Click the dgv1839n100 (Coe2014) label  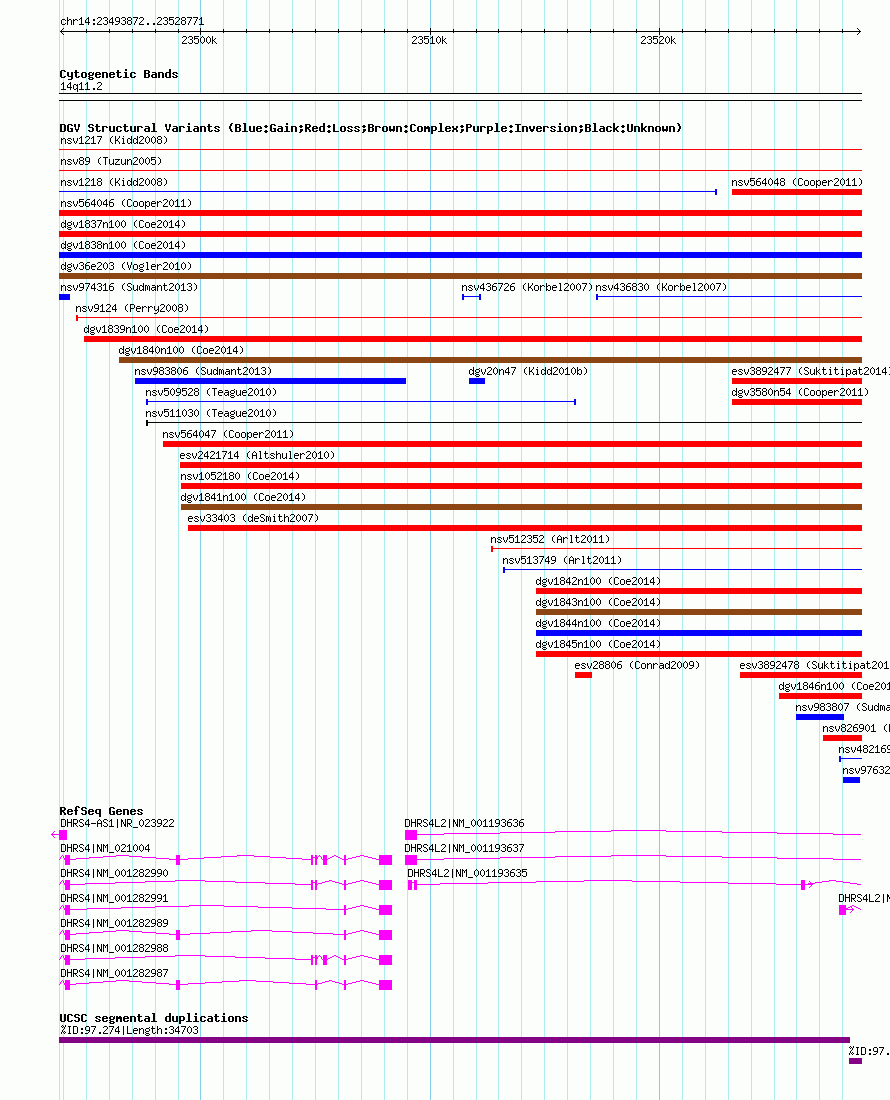146,330
